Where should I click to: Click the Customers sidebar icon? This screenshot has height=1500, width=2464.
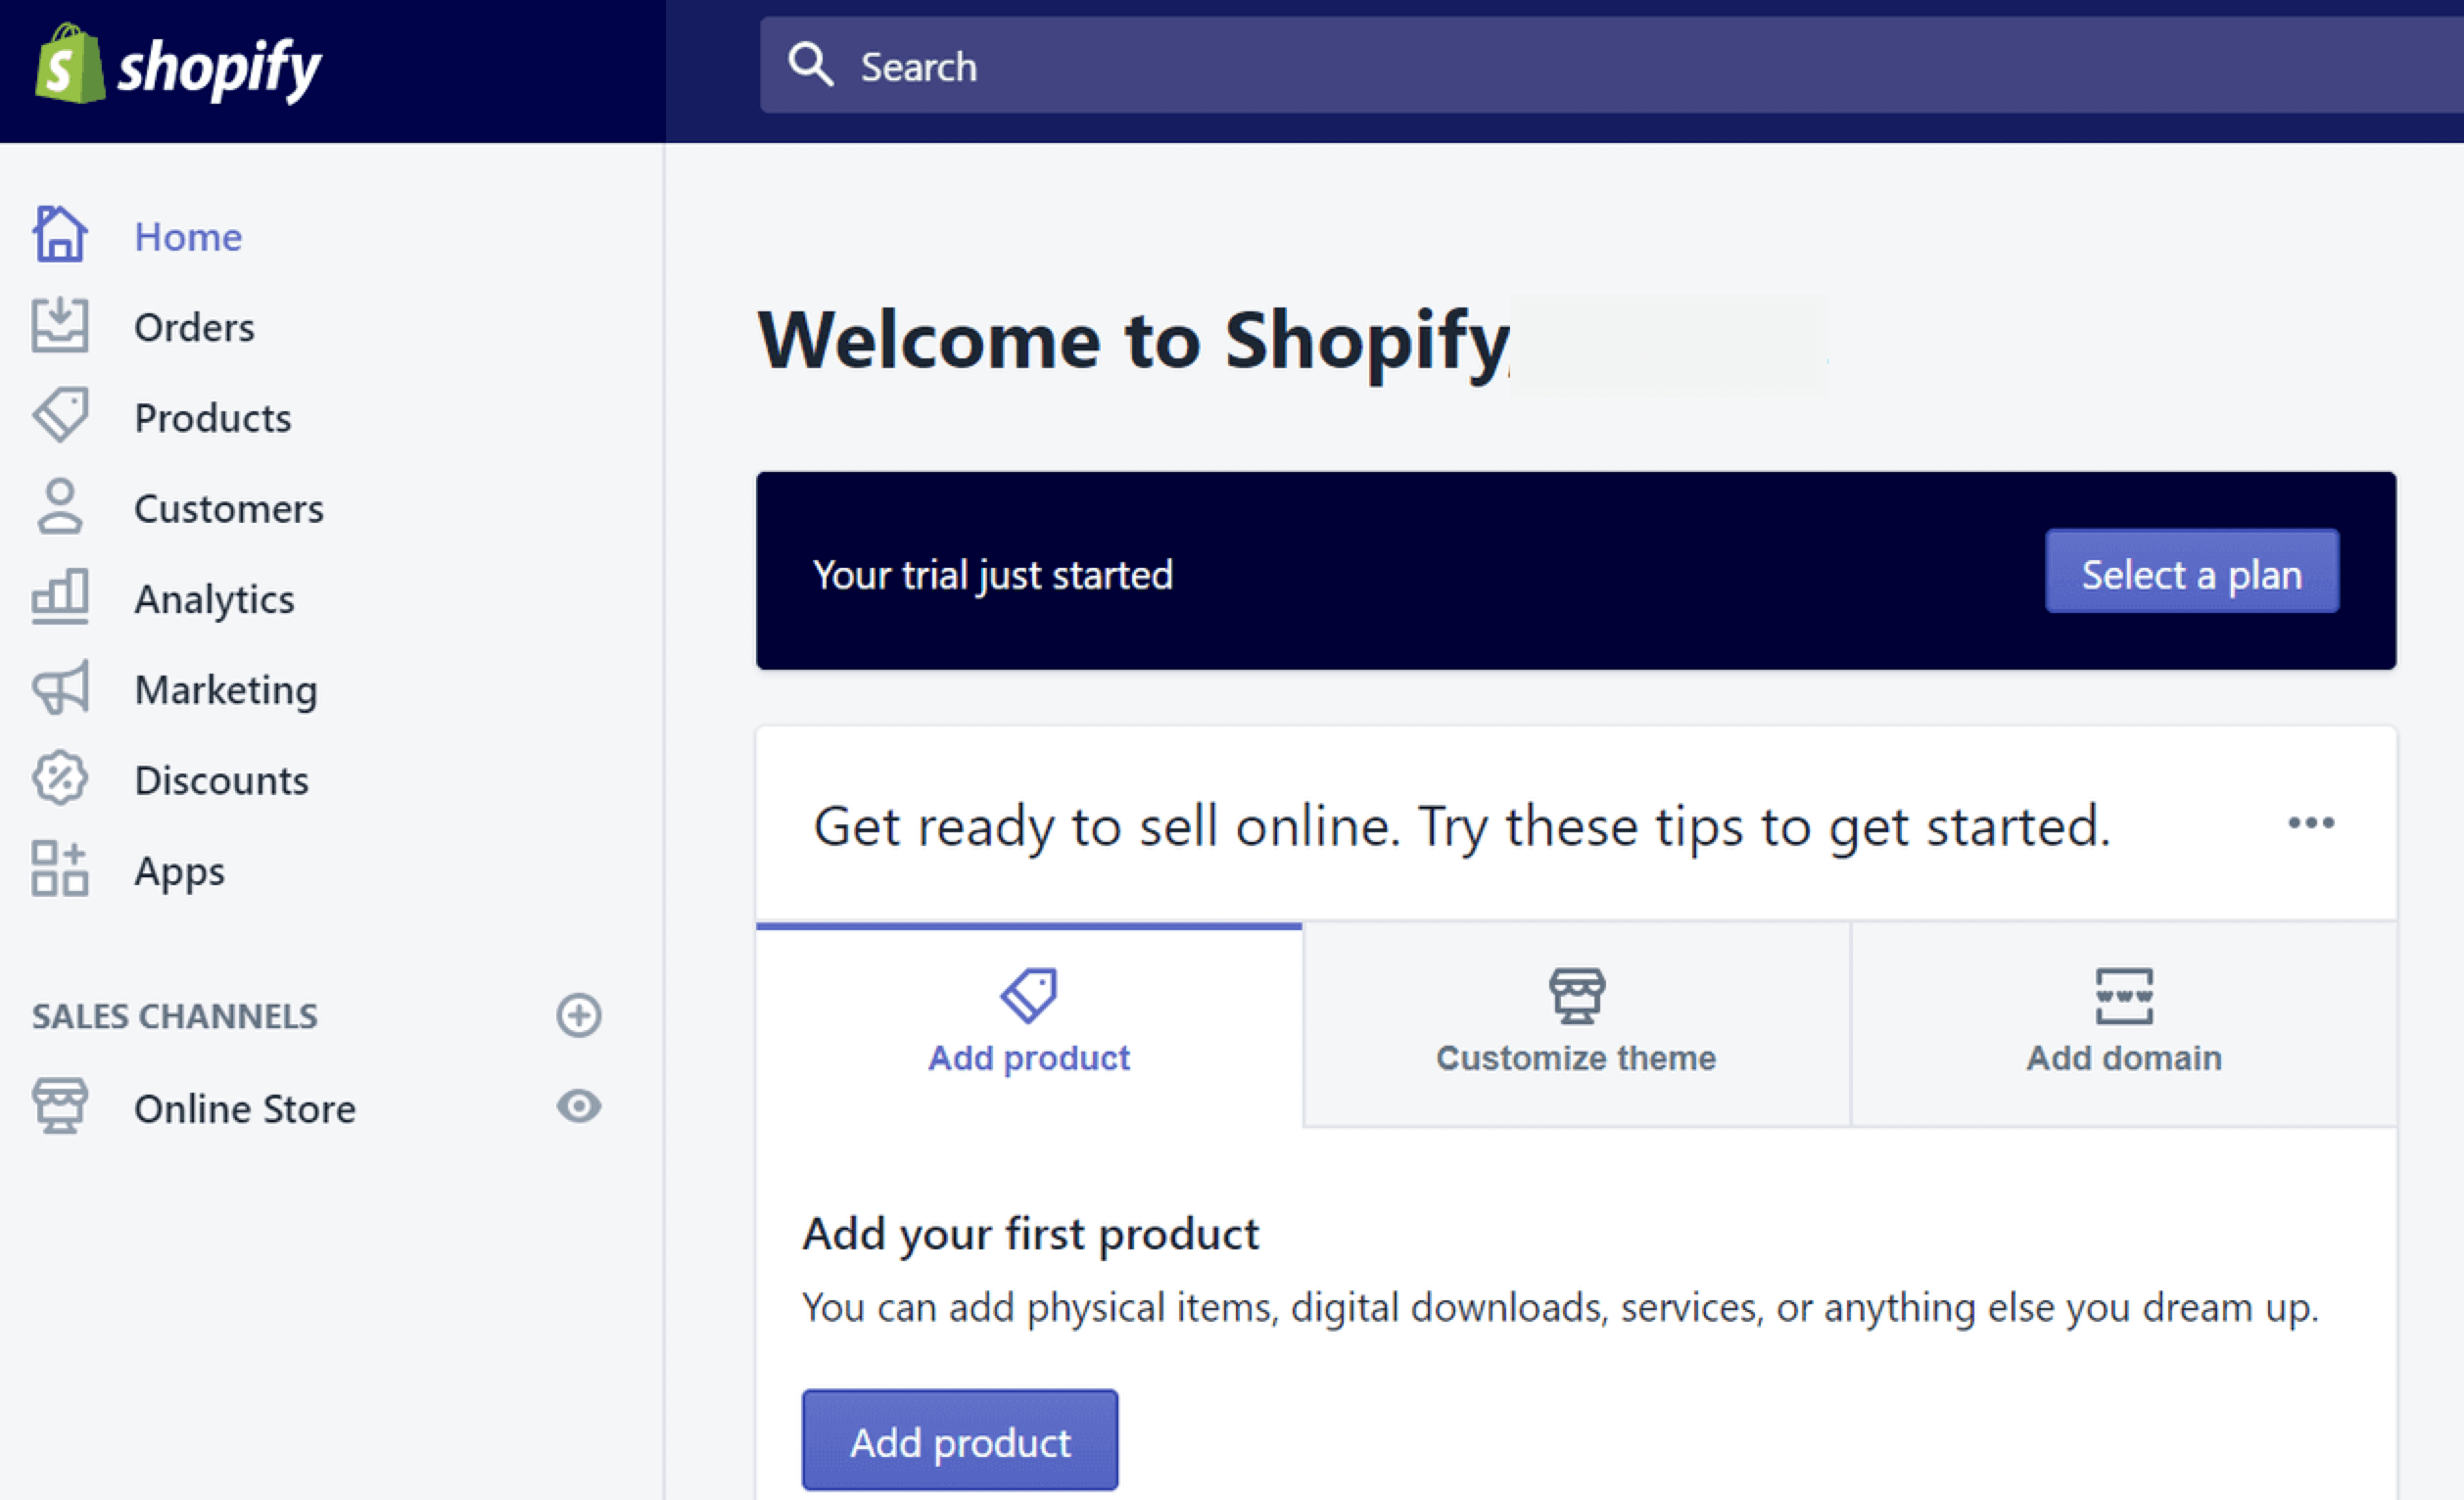58,507
